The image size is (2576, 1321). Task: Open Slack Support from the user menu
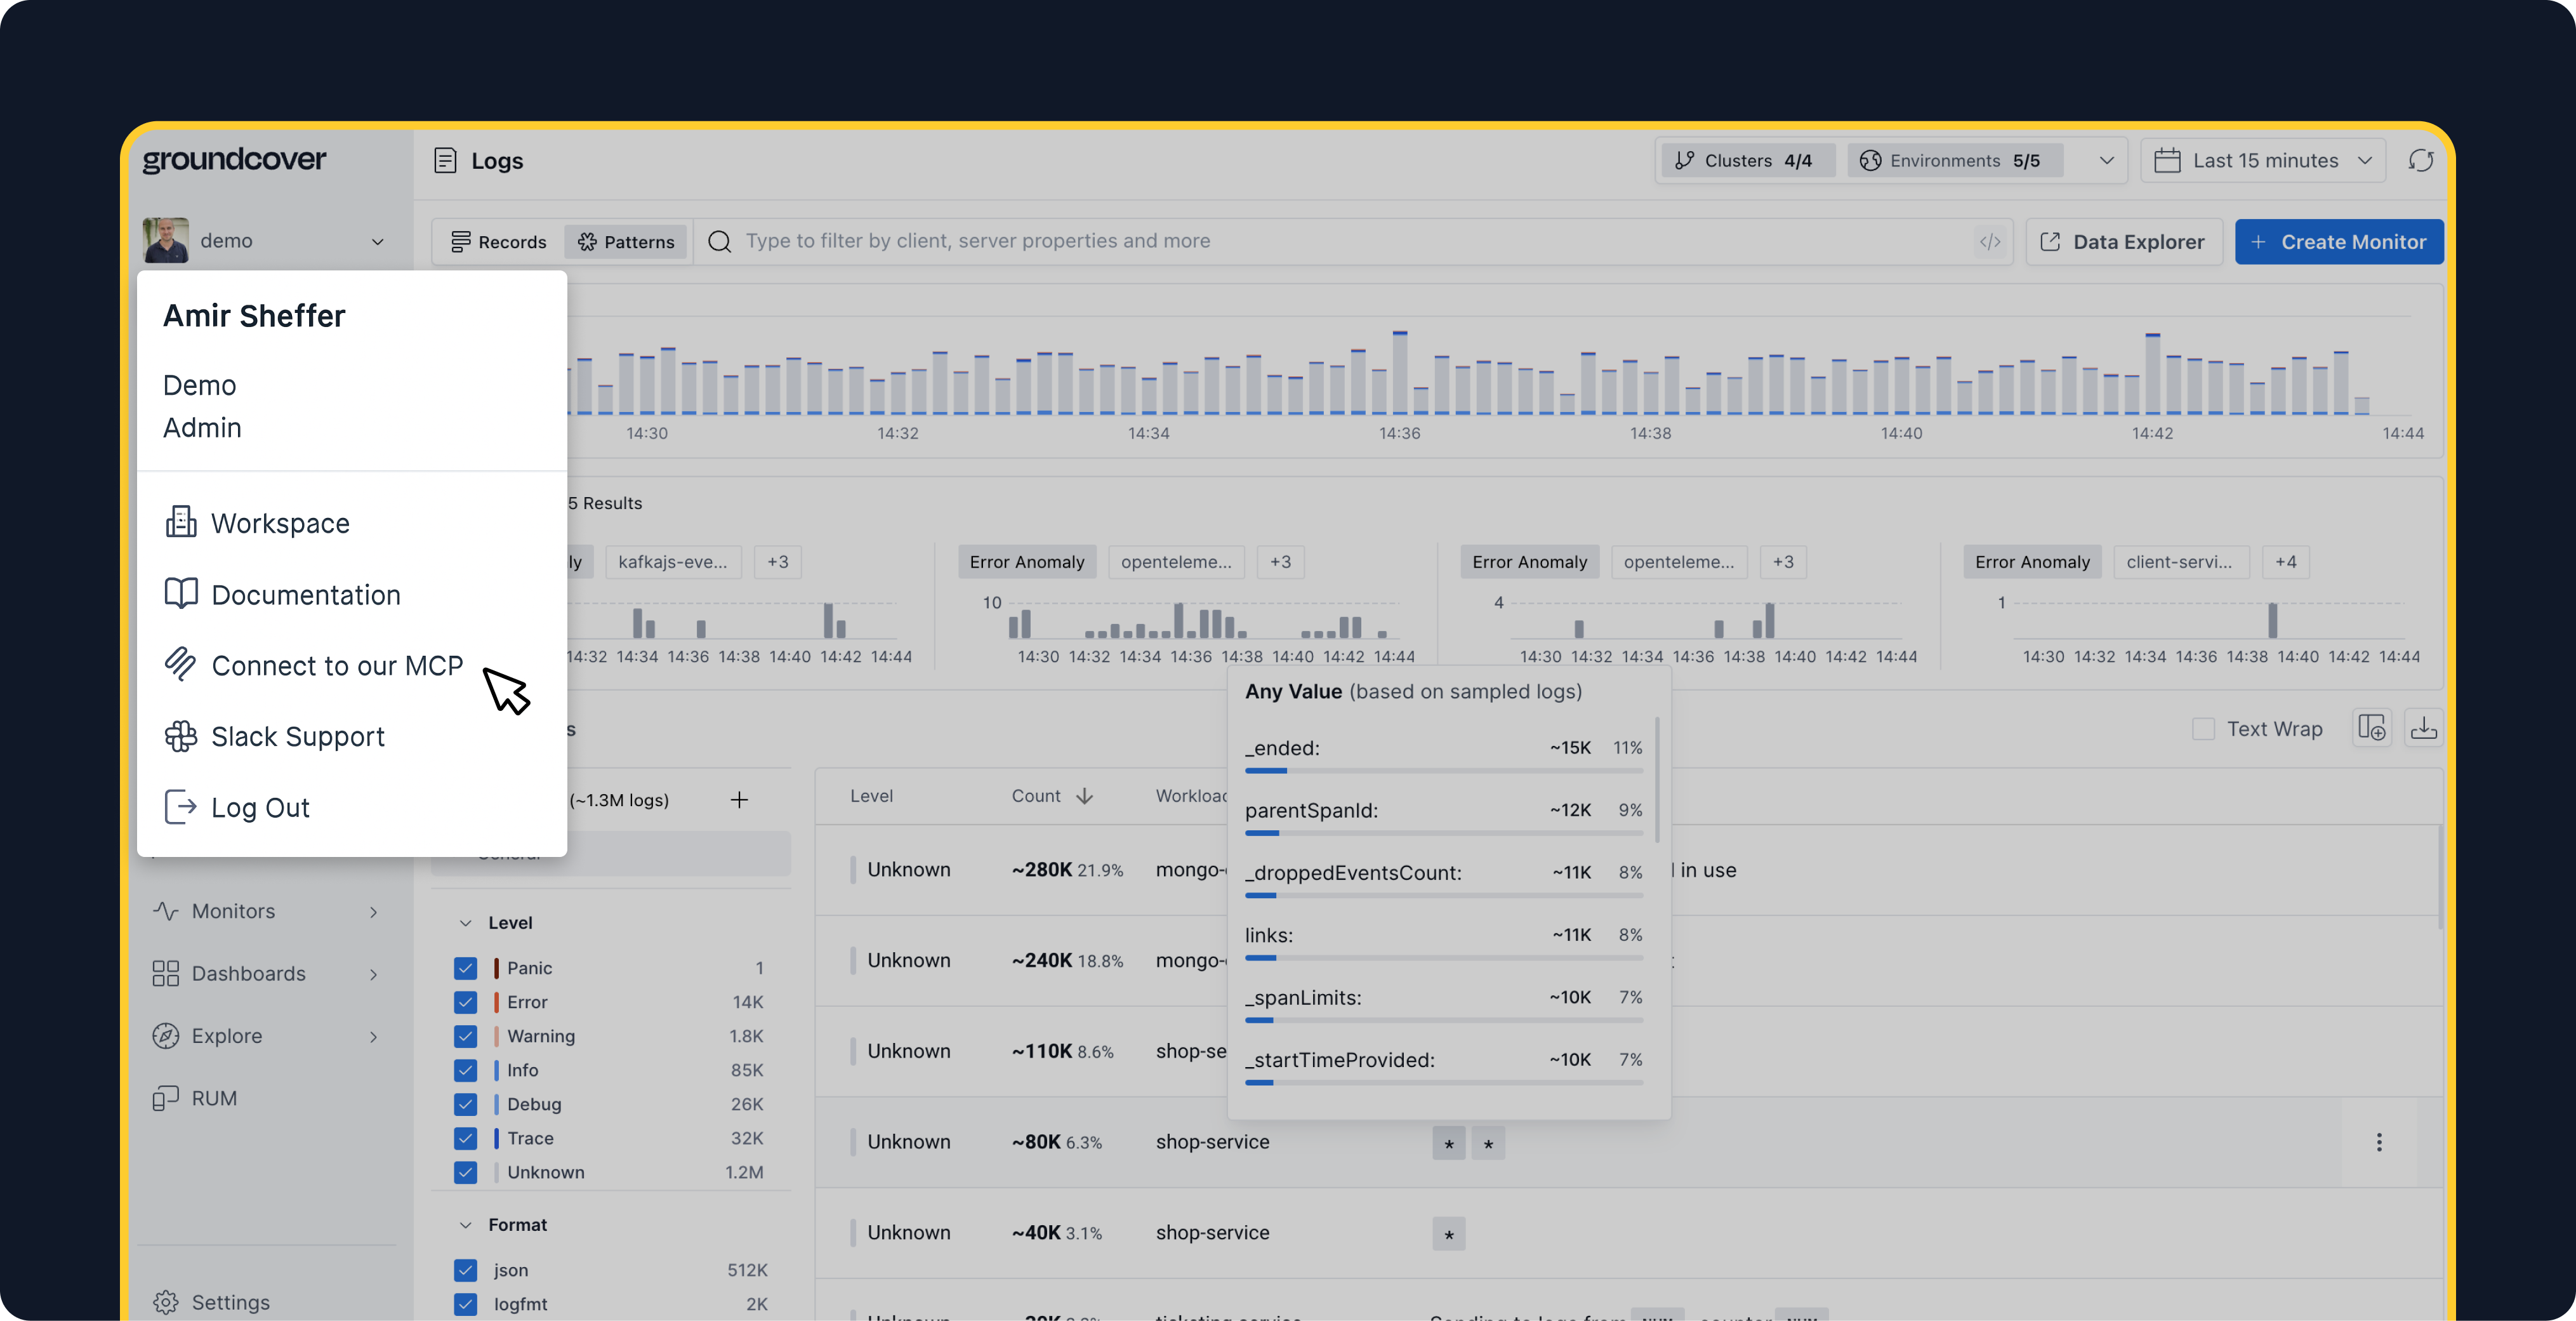pyautogui.click(x=297, y=736)
